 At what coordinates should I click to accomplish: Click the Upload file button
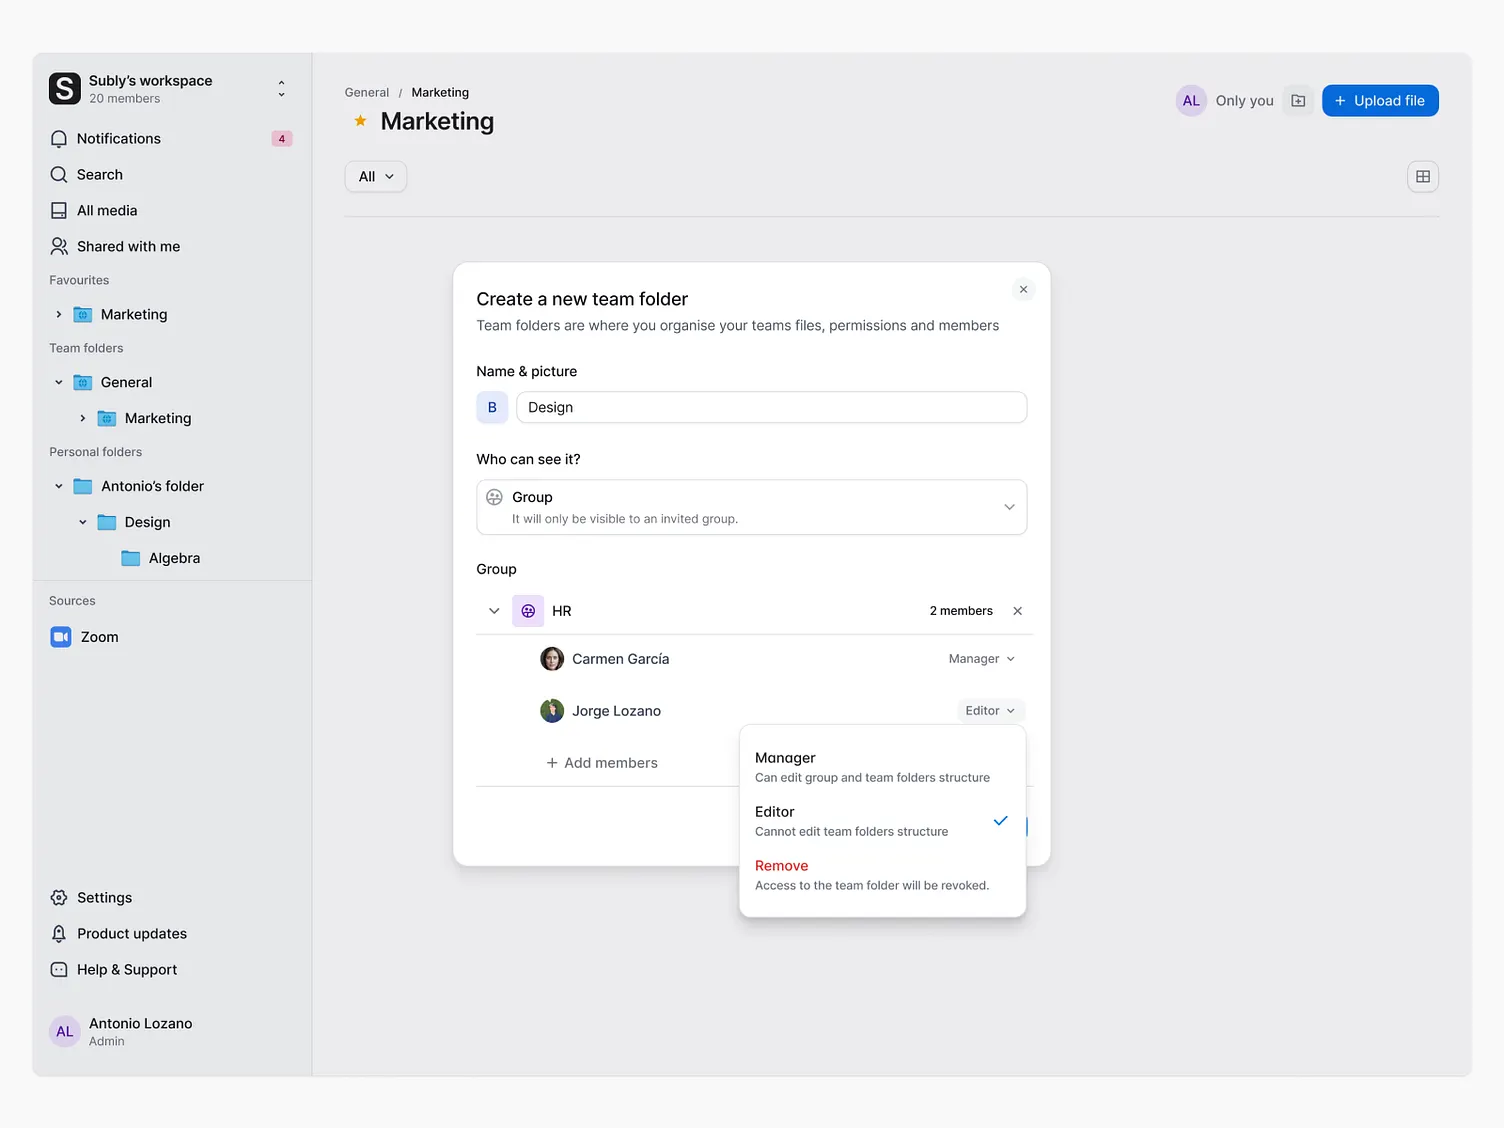tap(1380, 100)
